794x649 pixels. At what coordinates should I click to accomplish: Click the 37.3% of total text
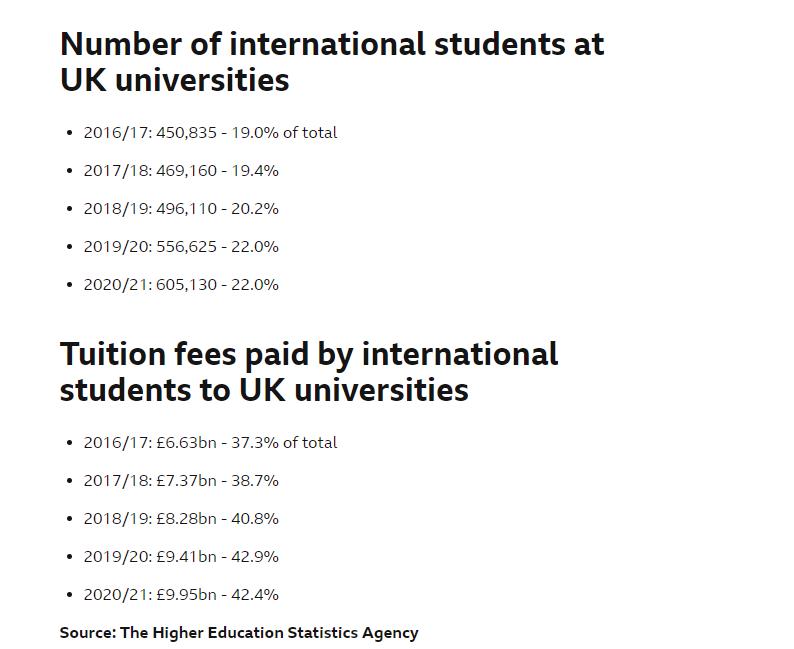[x=284, y=443]
